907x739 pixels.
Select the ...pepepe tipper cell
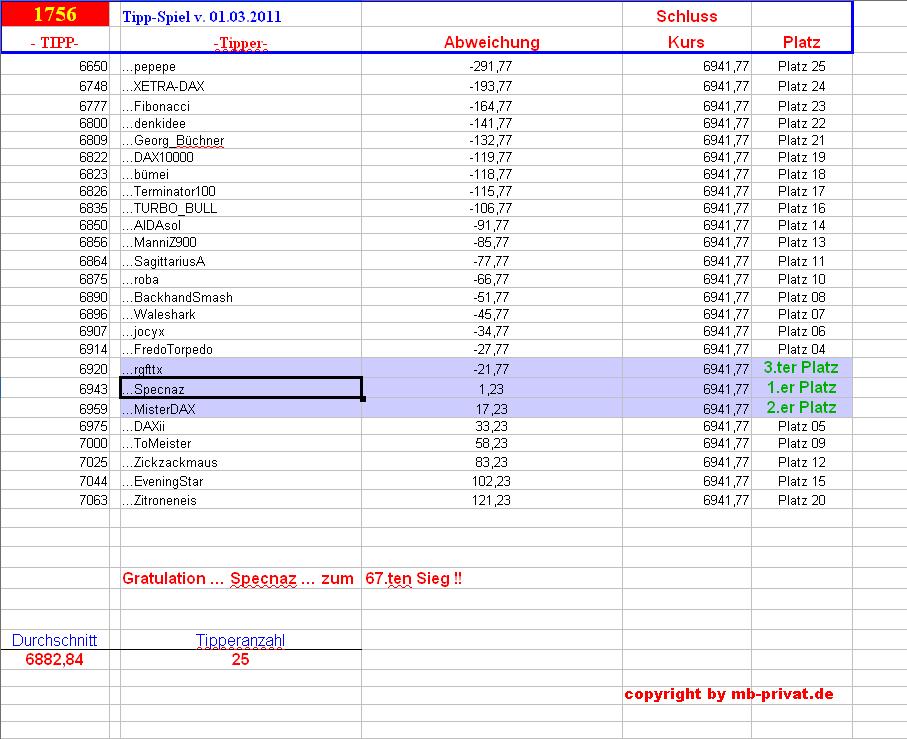tap(241, 66)
